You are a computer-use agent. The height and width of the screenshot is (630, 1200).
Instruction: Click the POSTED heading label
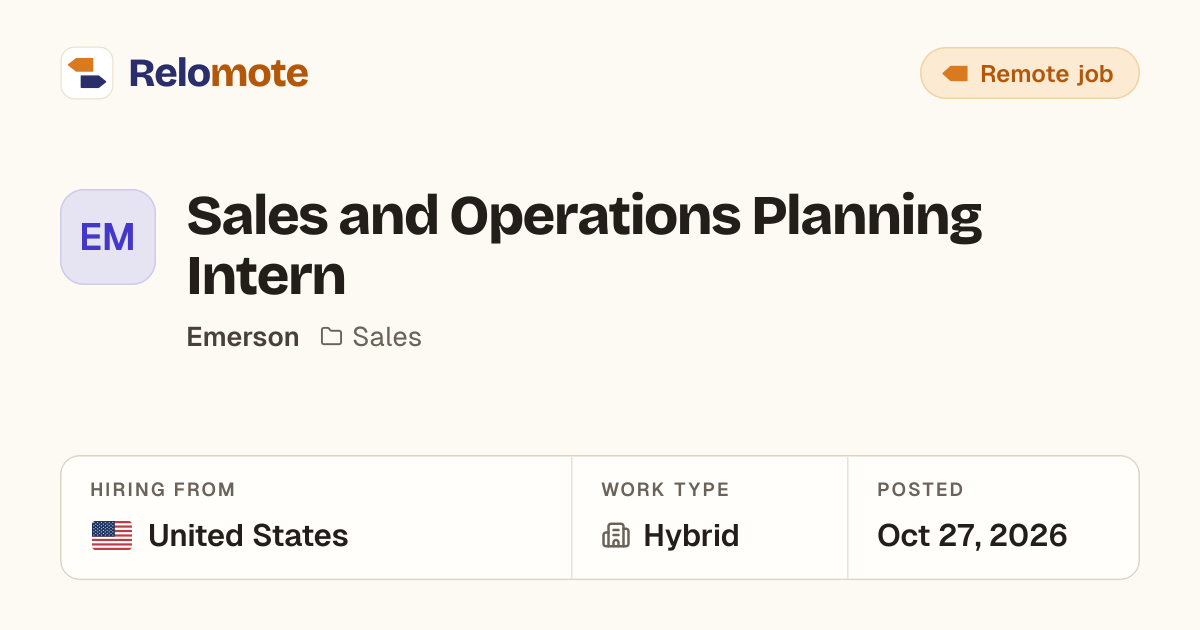(920, 490)
